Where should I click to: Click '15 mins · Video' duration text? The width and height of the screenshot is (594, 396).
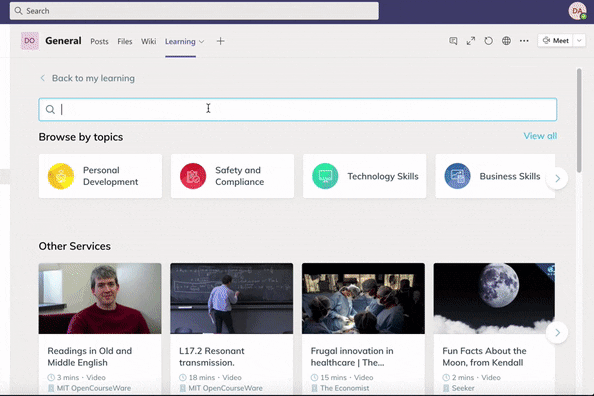[347, 377]
